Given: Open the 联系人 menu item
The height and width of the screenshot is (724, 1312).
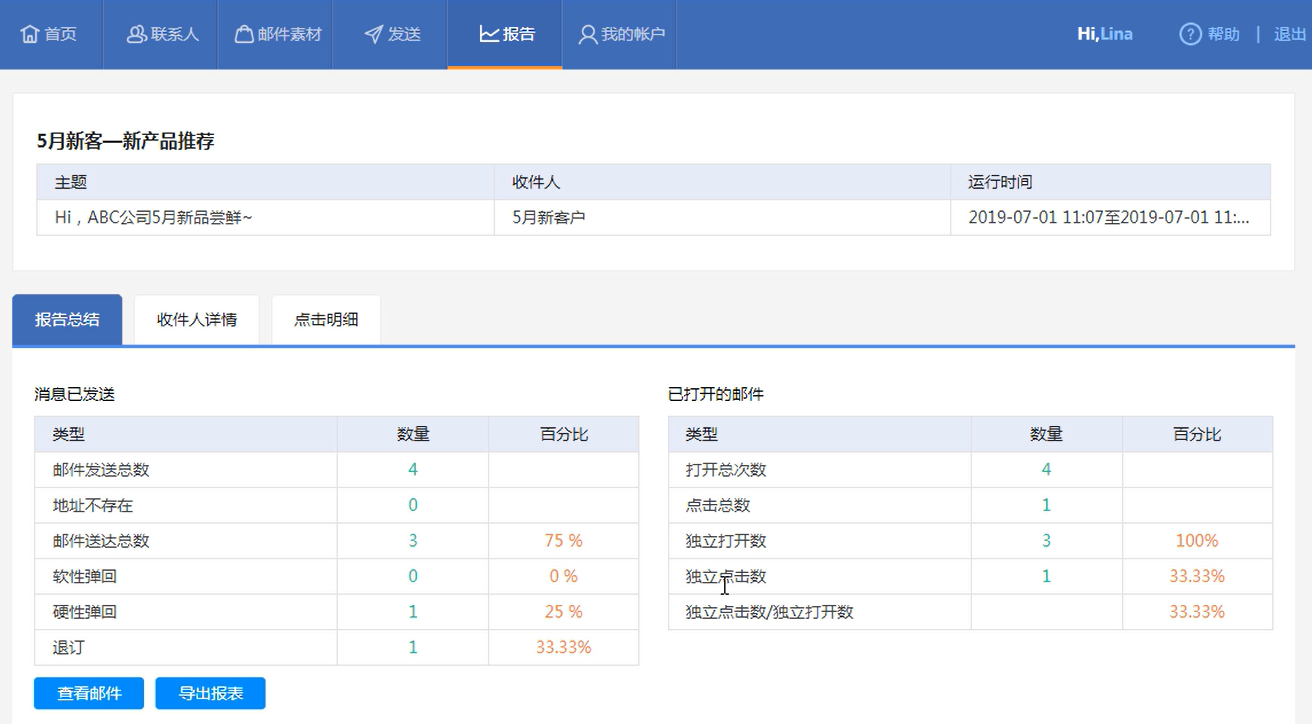Looking at the screenshot, I should pyautogui.click(x=162, y=34).
